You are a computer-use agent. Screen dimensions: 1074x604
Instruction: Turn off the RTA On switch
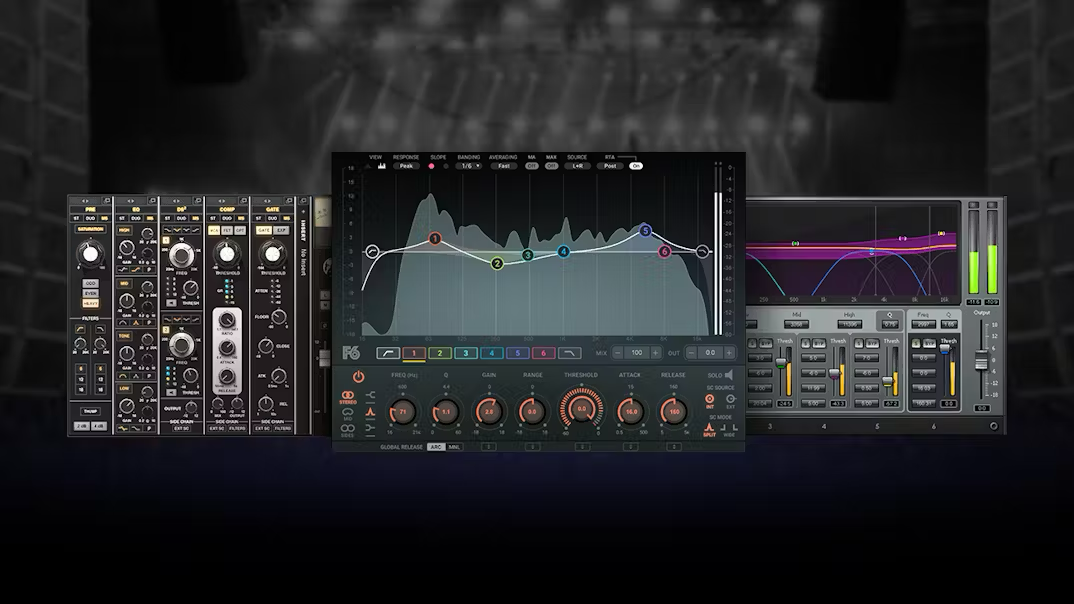pos(636,166)
